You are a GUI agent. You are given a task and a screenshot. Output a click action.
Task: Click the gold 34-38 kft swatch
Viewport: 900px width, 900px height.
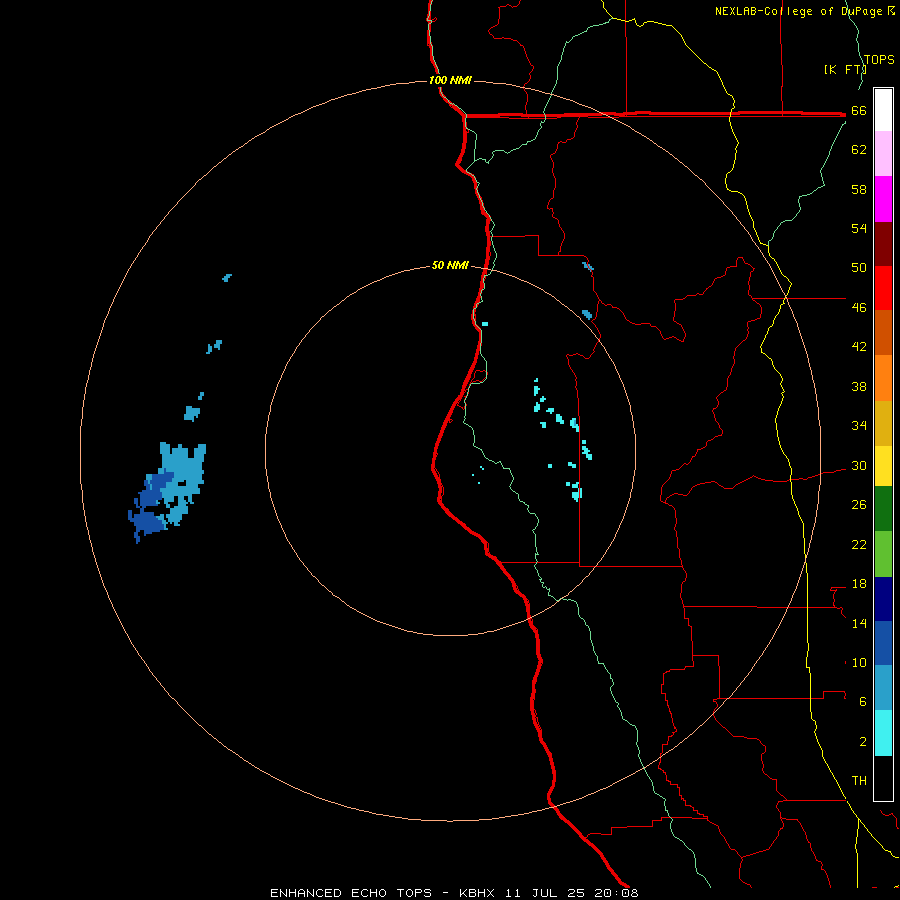point(883,423)
